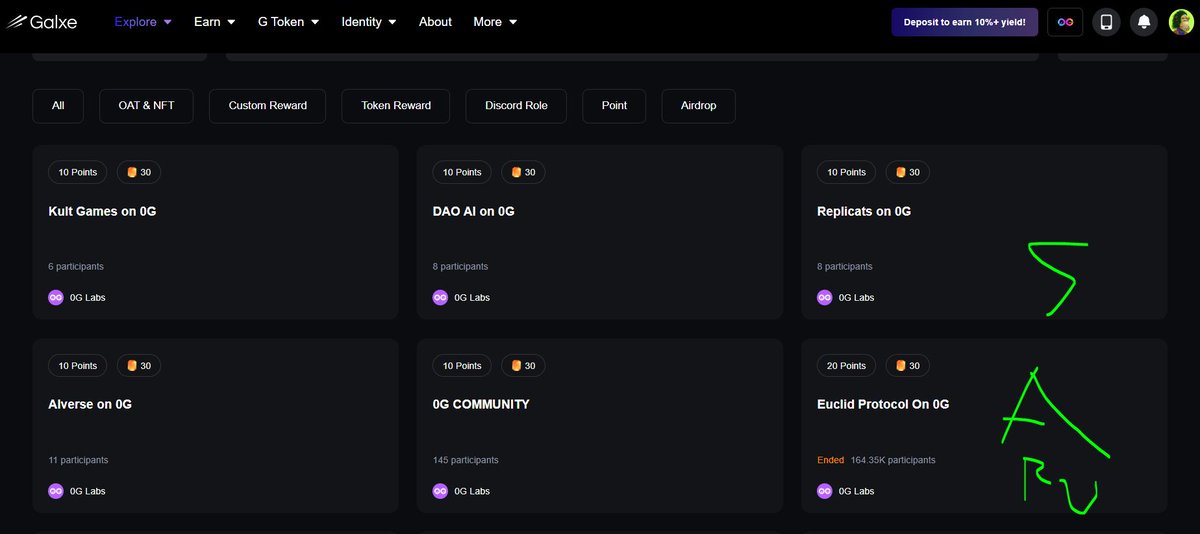Viewport: 1200px width, 534px height.
Task: Click 0G Labs logo on Alverse card
Action: [x=56, y=491]
